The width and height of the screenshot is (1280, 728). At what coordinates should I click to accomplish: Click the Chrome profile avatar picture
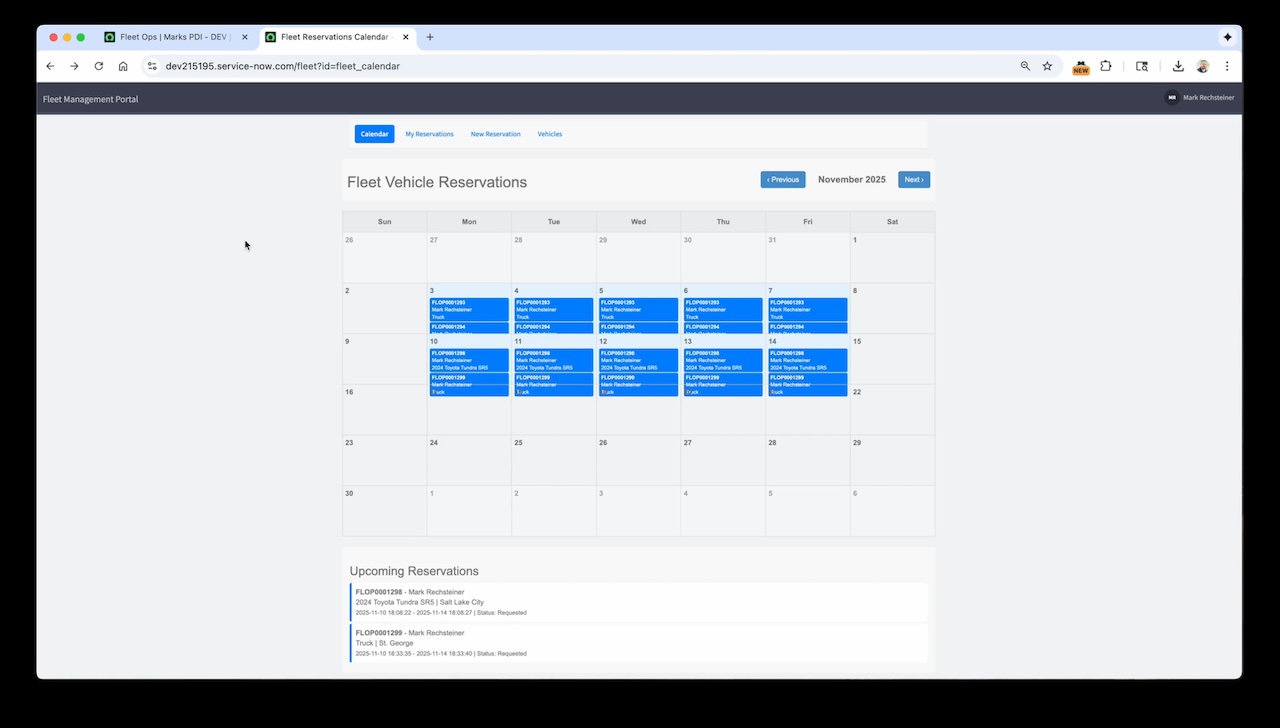click(1204, 66)
